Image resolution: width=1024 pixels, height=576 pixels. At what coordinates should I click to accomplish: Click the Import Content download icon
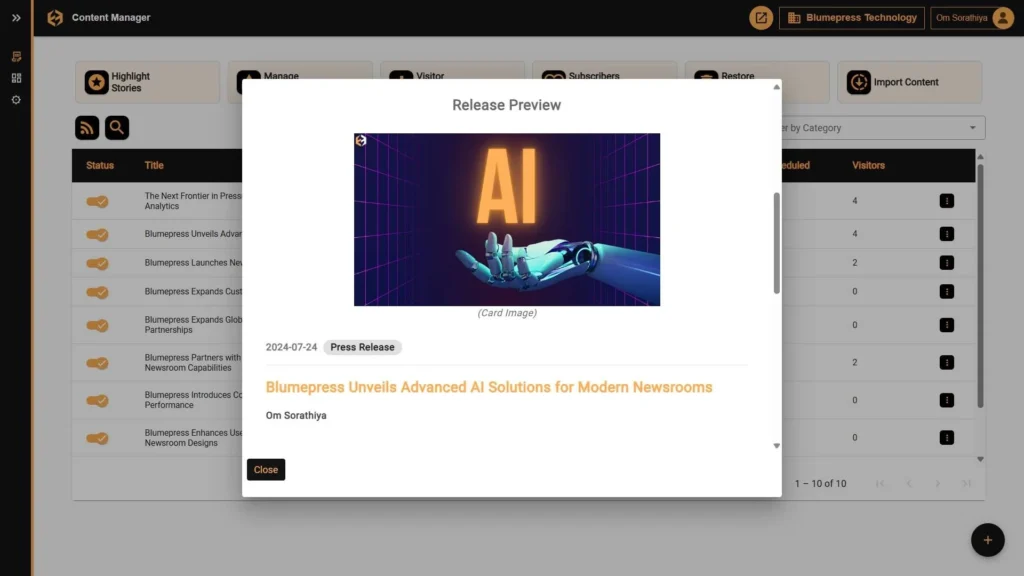[x=858, y=82]
